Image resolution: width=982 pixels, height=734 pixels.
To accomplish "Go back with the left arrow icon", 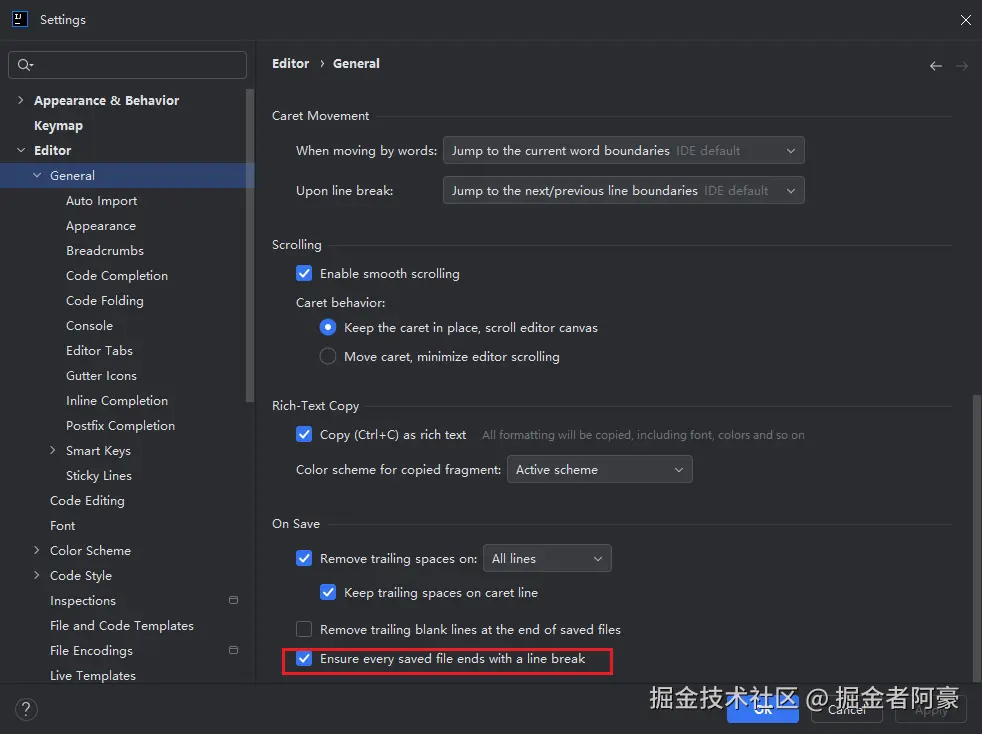I will pos(936,66).
